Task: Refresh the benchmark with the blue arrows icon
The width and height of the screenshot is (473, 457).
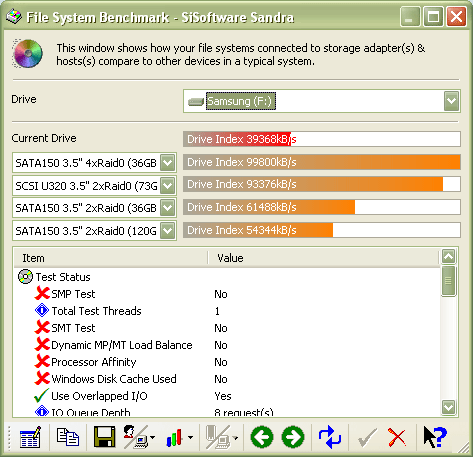Action: point(330,437)
